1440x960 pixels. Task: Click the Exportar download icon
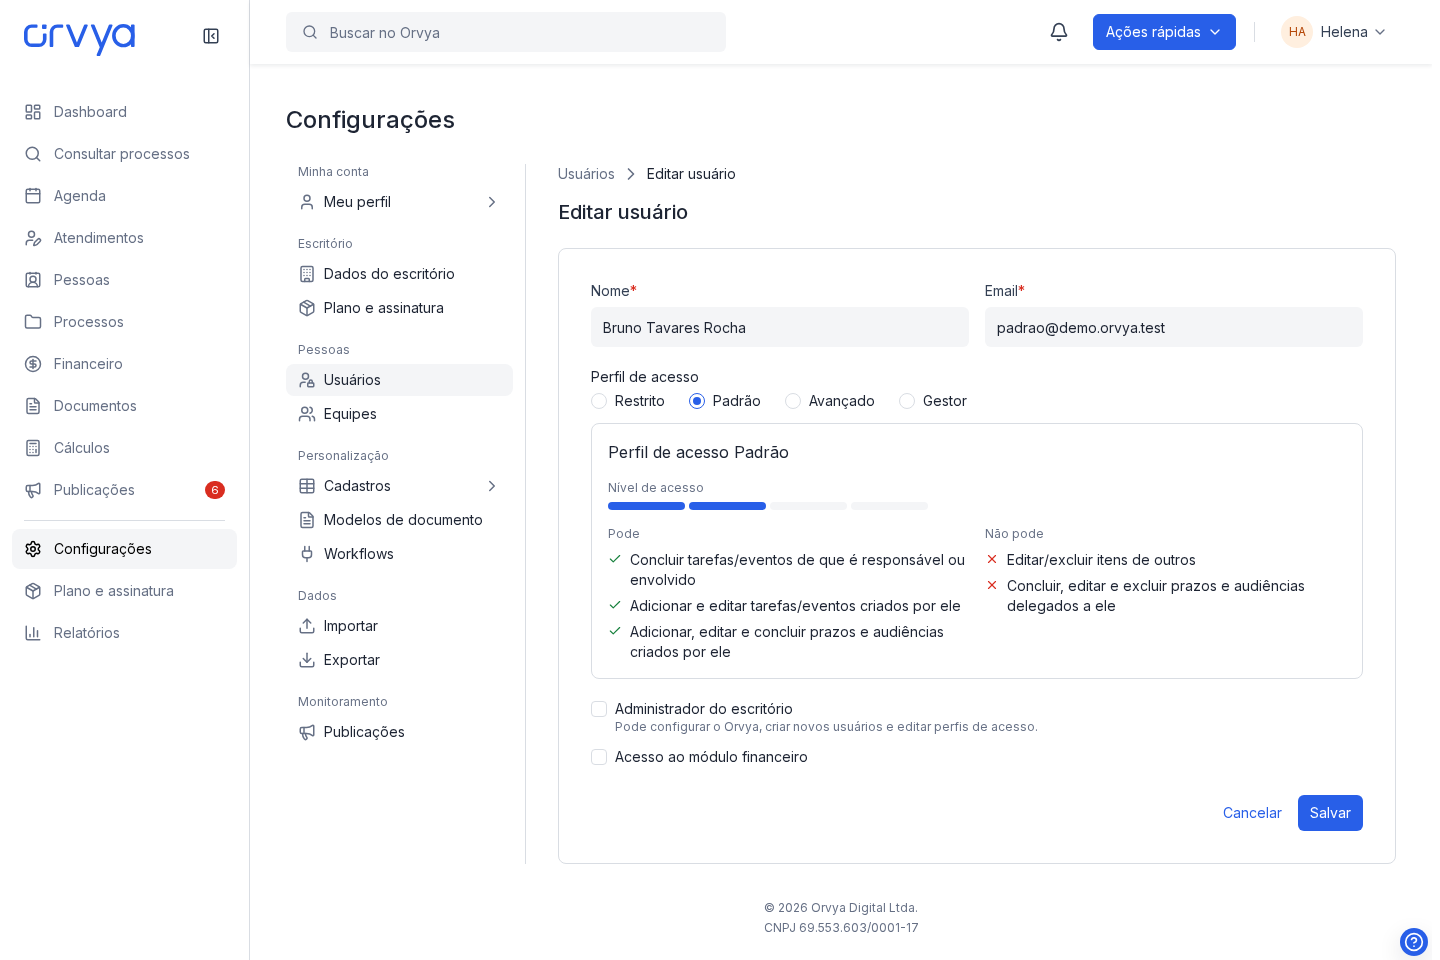coord(307,660)
